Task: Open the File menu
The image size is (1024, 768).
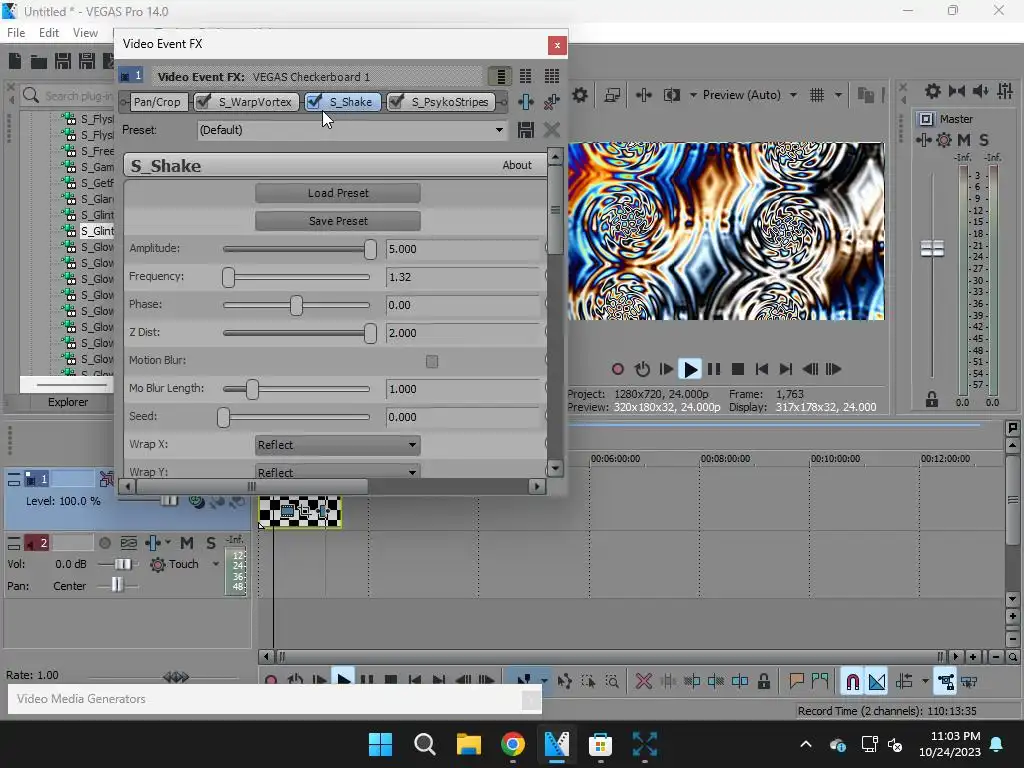Action: (16, 33)
